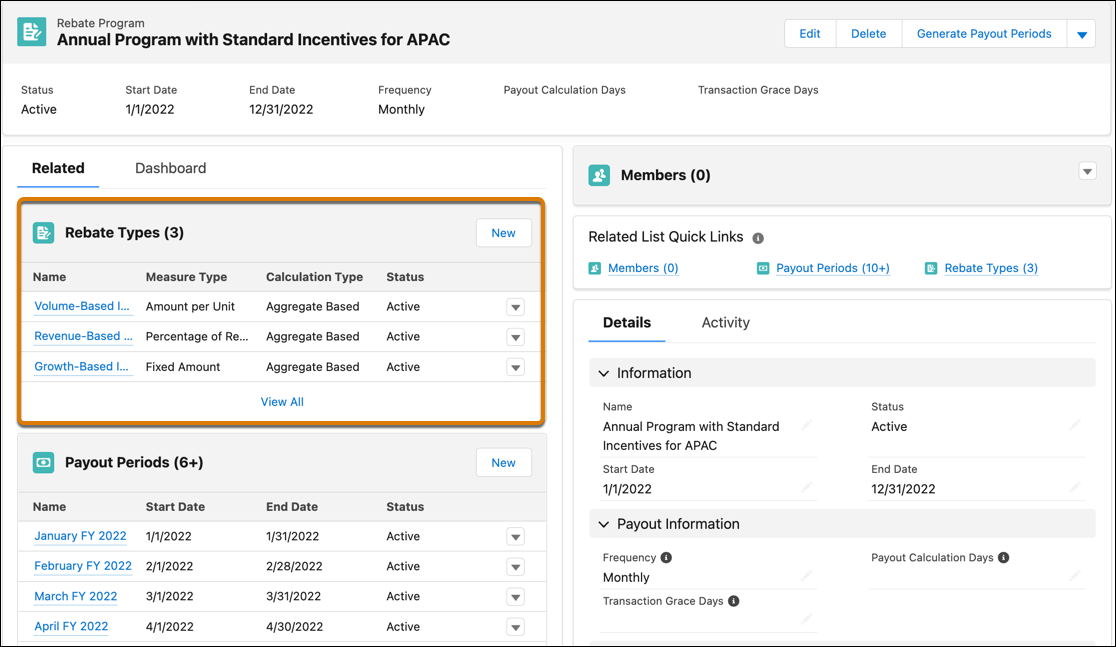1116x647 pixels.
Task: Click the Generate Payout Periods button
Action: [984, 33]
